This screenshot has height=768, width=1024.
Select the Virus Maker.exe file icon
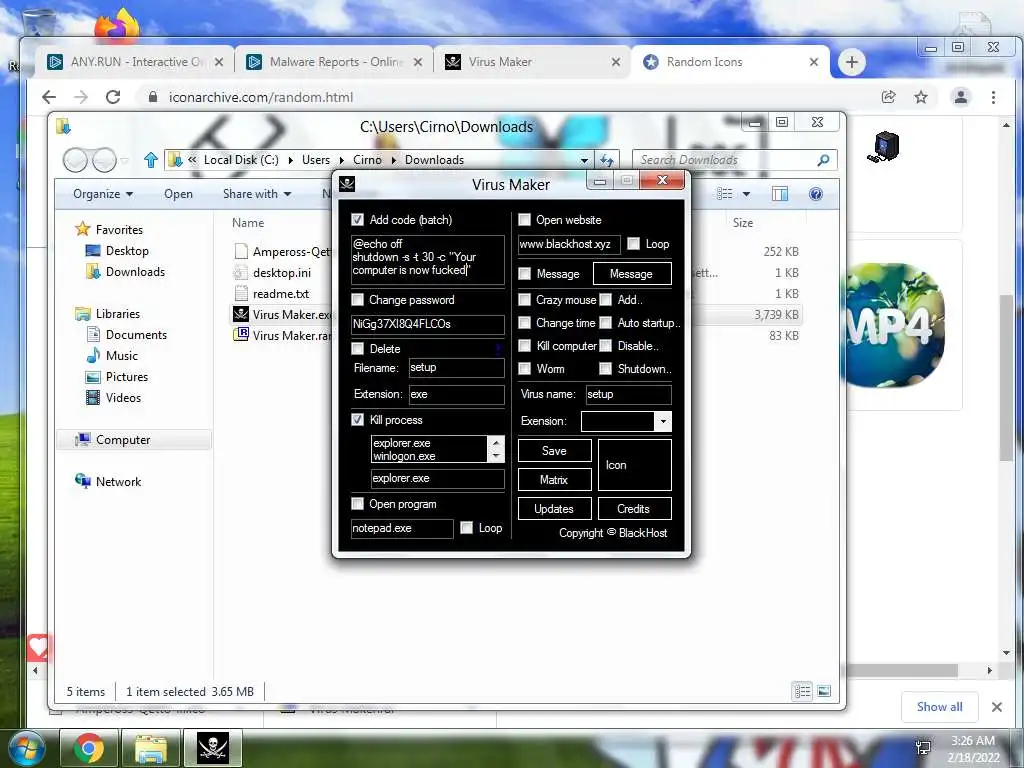click(241, 314)
